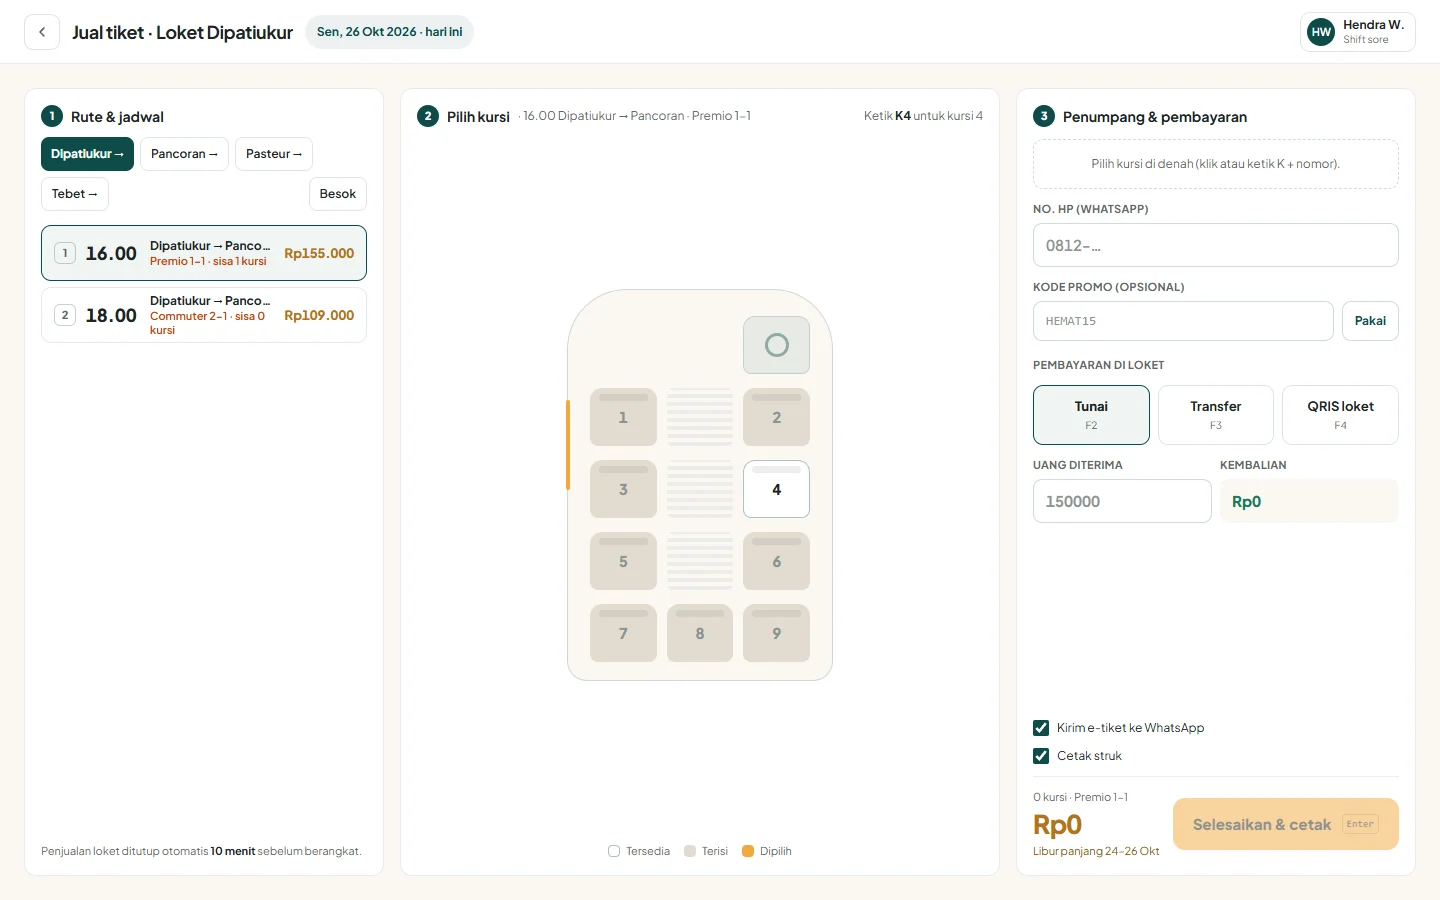Choose the Pasteur route tab
This screenshot has height=900, width=1440.
[274, 154]
